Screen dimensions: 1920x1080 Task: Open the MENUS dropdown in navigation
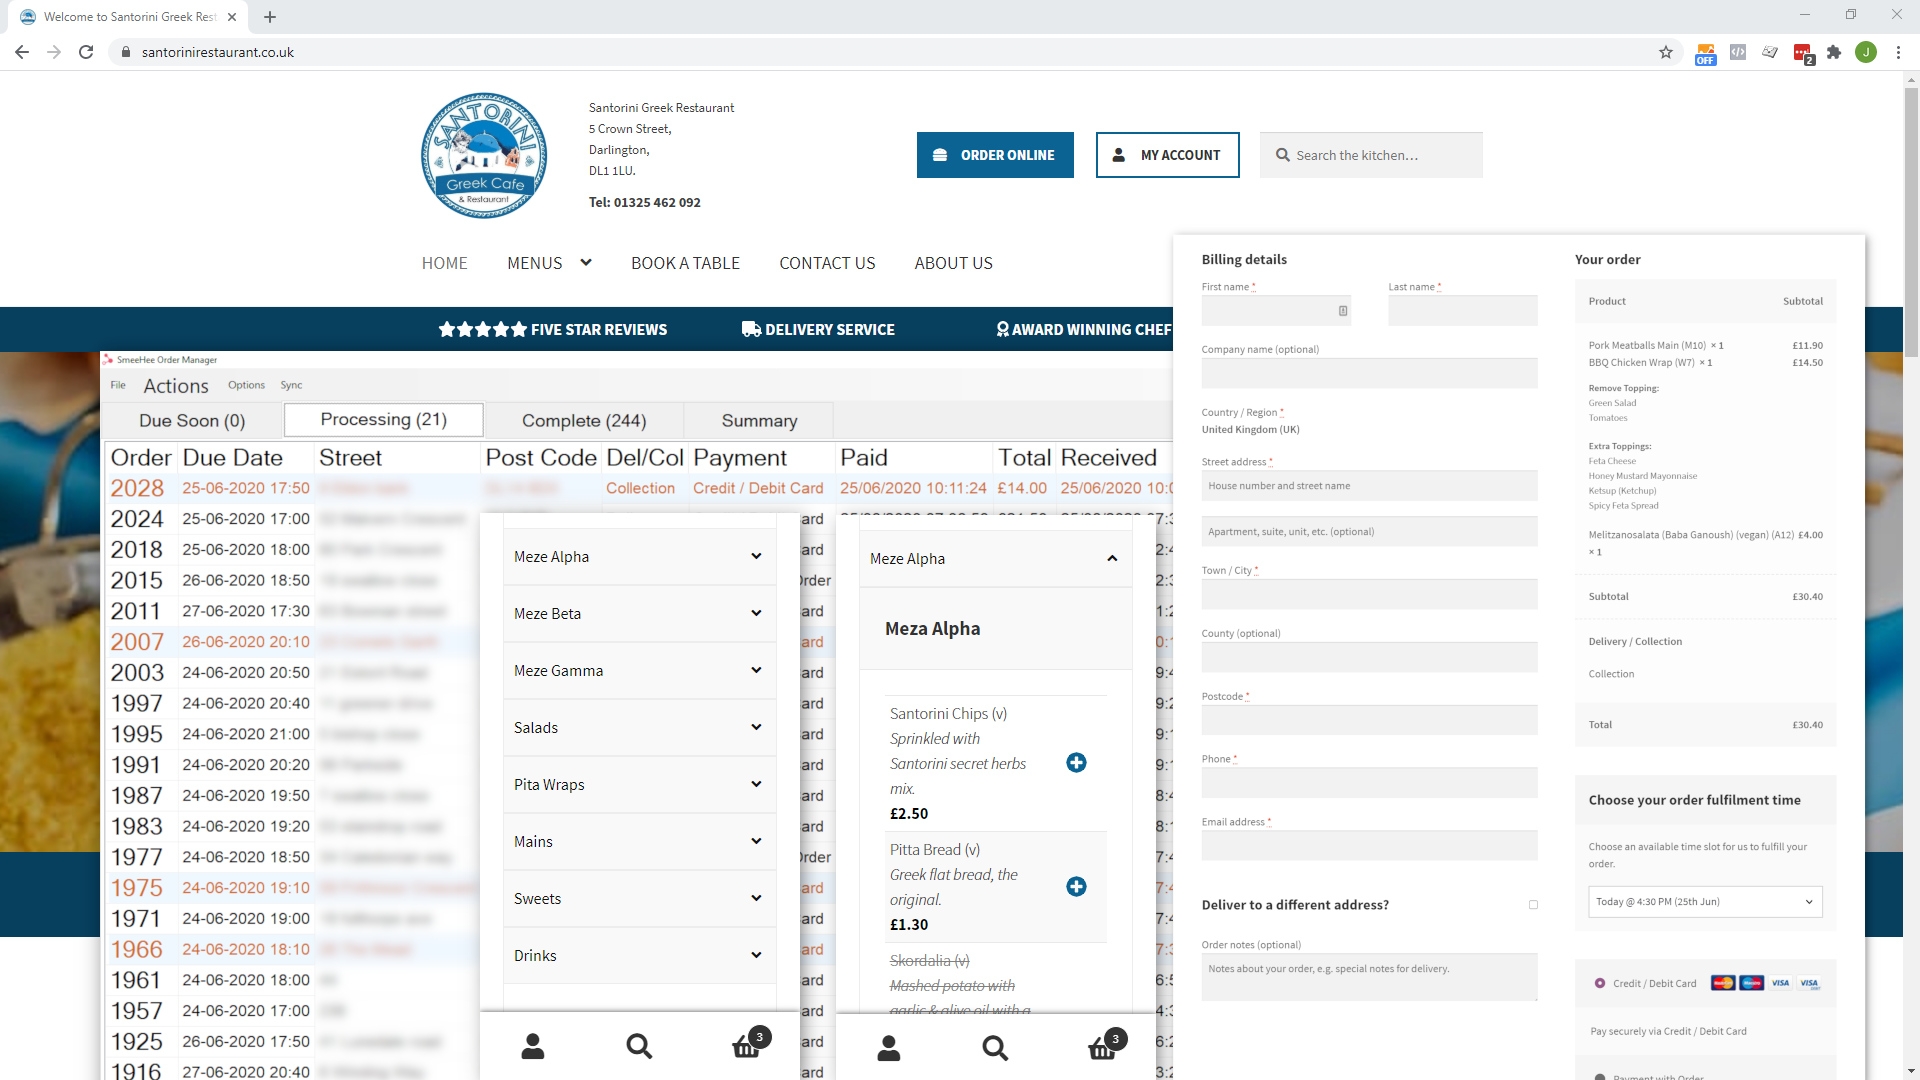549,263
